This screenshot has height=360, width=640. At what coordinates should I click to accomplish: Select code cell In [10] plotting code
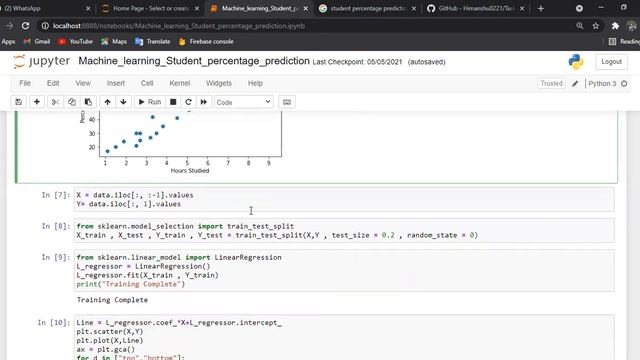click(x=344, y=338)
